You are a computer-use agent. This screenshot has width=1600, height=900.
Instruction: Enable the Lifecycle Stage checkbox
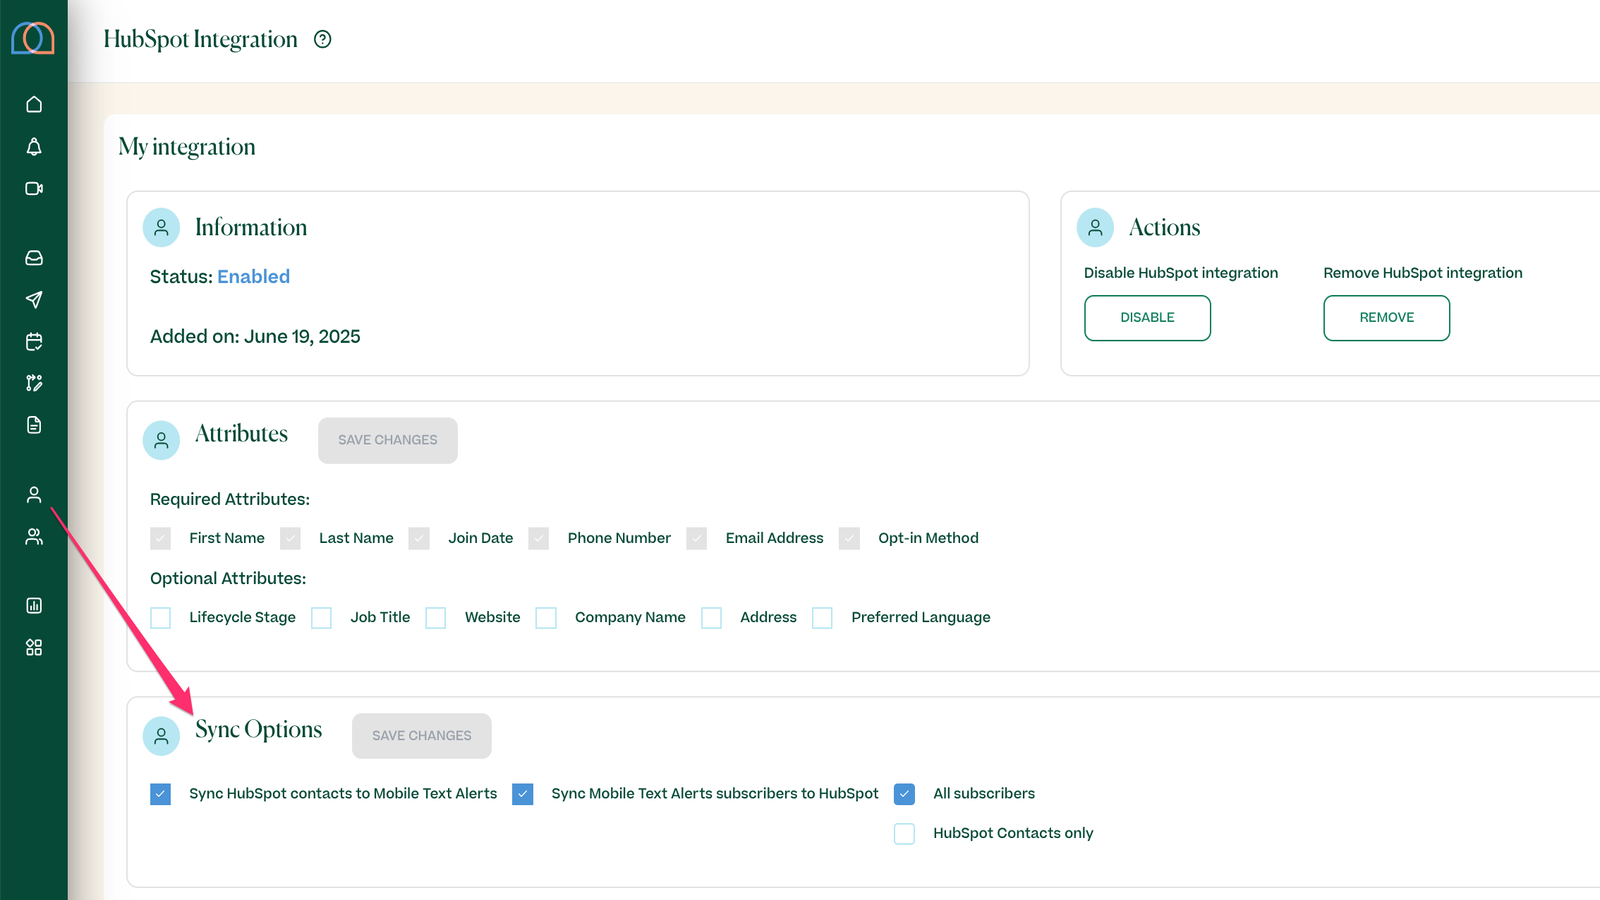point(161,618)
